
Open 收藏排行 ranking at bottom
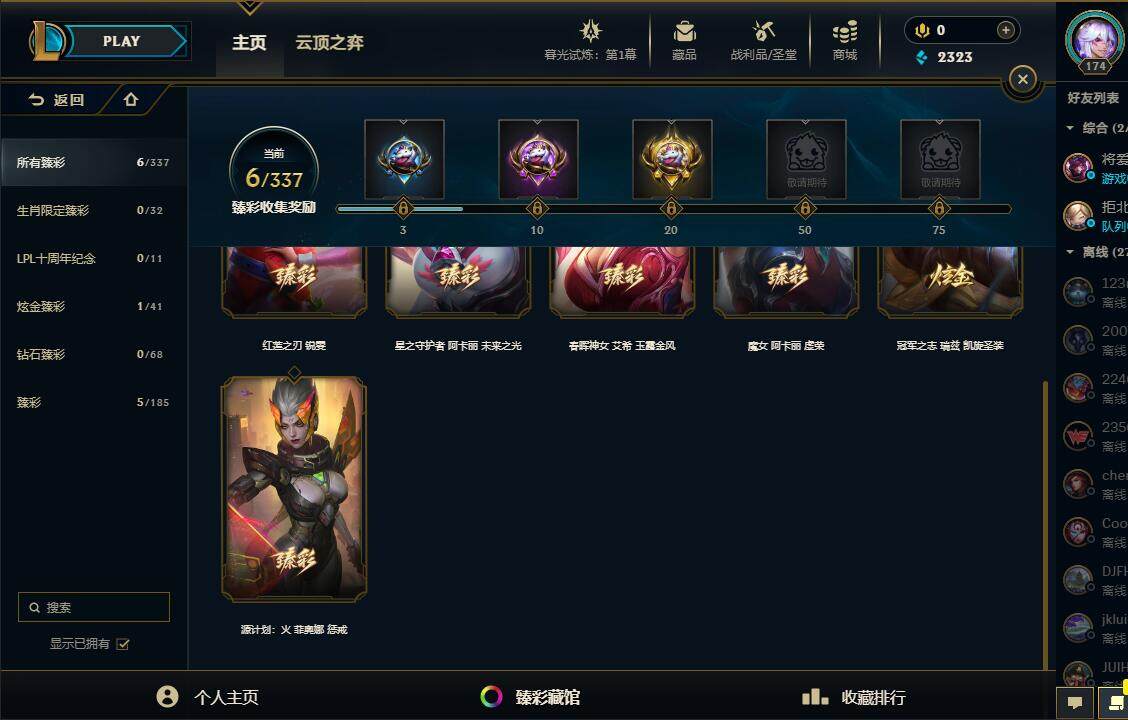coord(853,697)
